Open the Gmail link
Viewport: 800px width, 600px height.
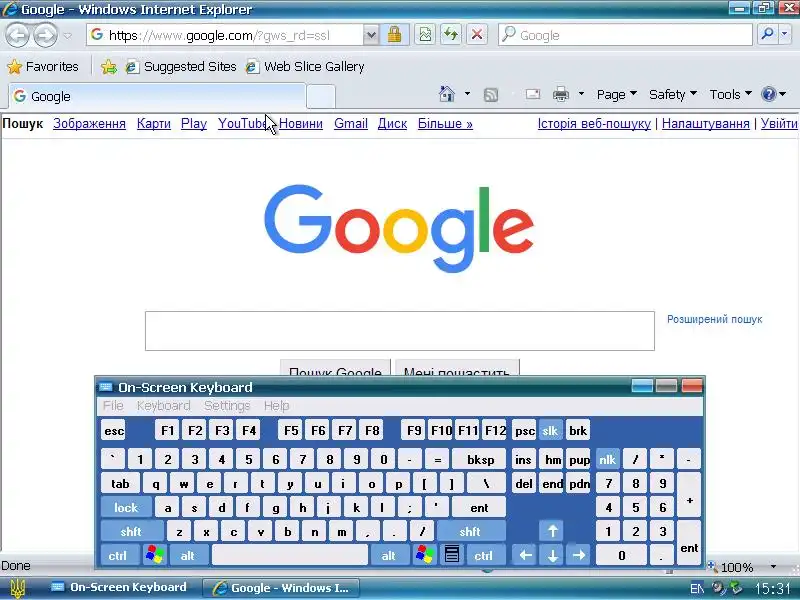[x=351, y=123]
